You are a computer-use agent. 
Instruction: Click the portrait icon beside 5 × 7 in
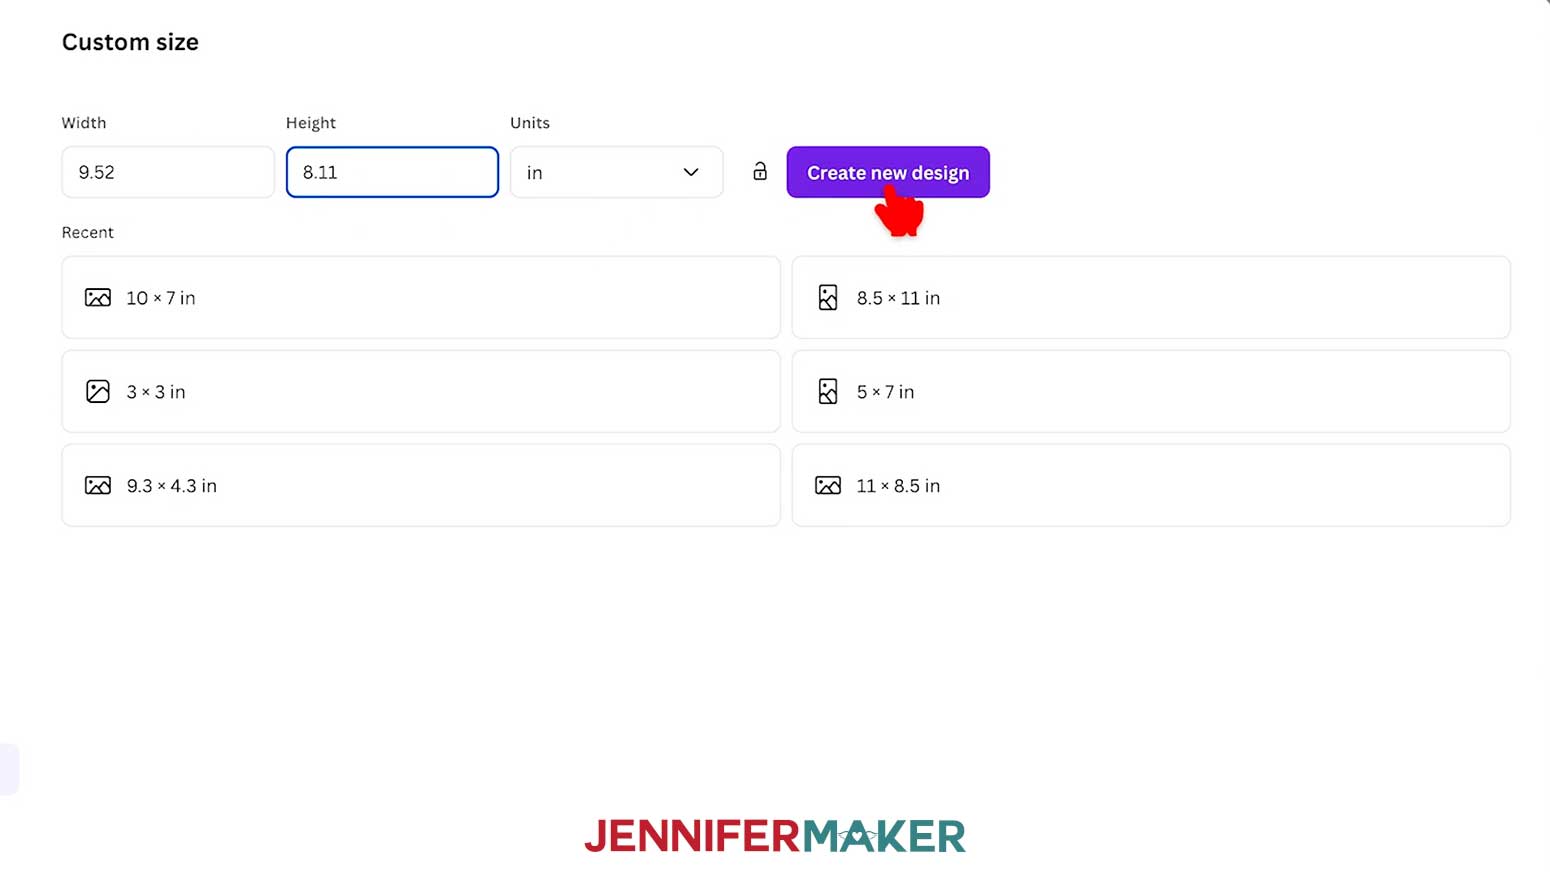[828, 392]
